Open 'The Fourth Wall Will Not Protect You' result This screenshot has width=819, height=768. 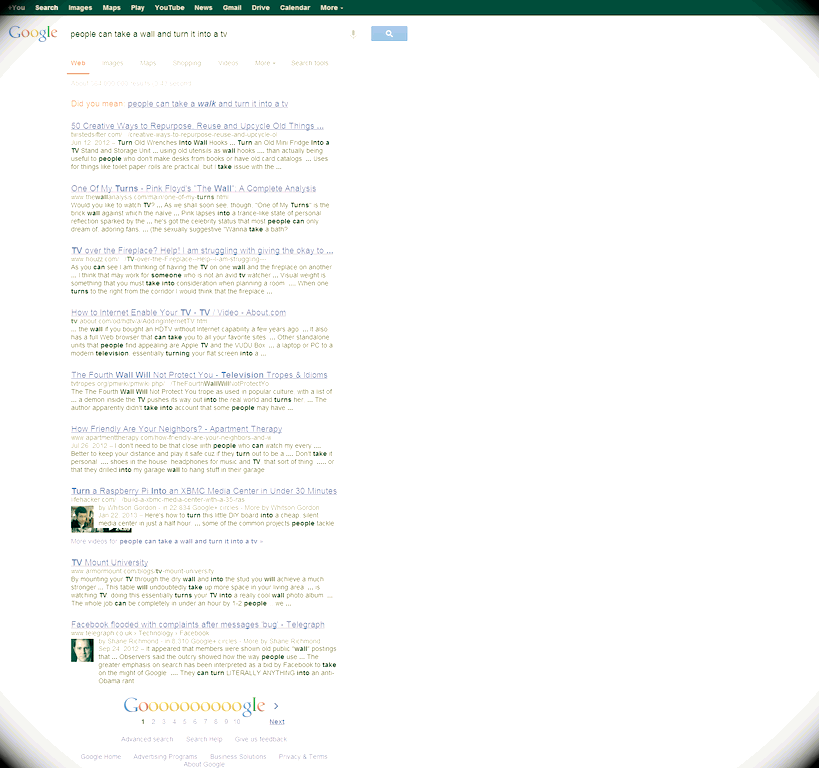(199, 375)
